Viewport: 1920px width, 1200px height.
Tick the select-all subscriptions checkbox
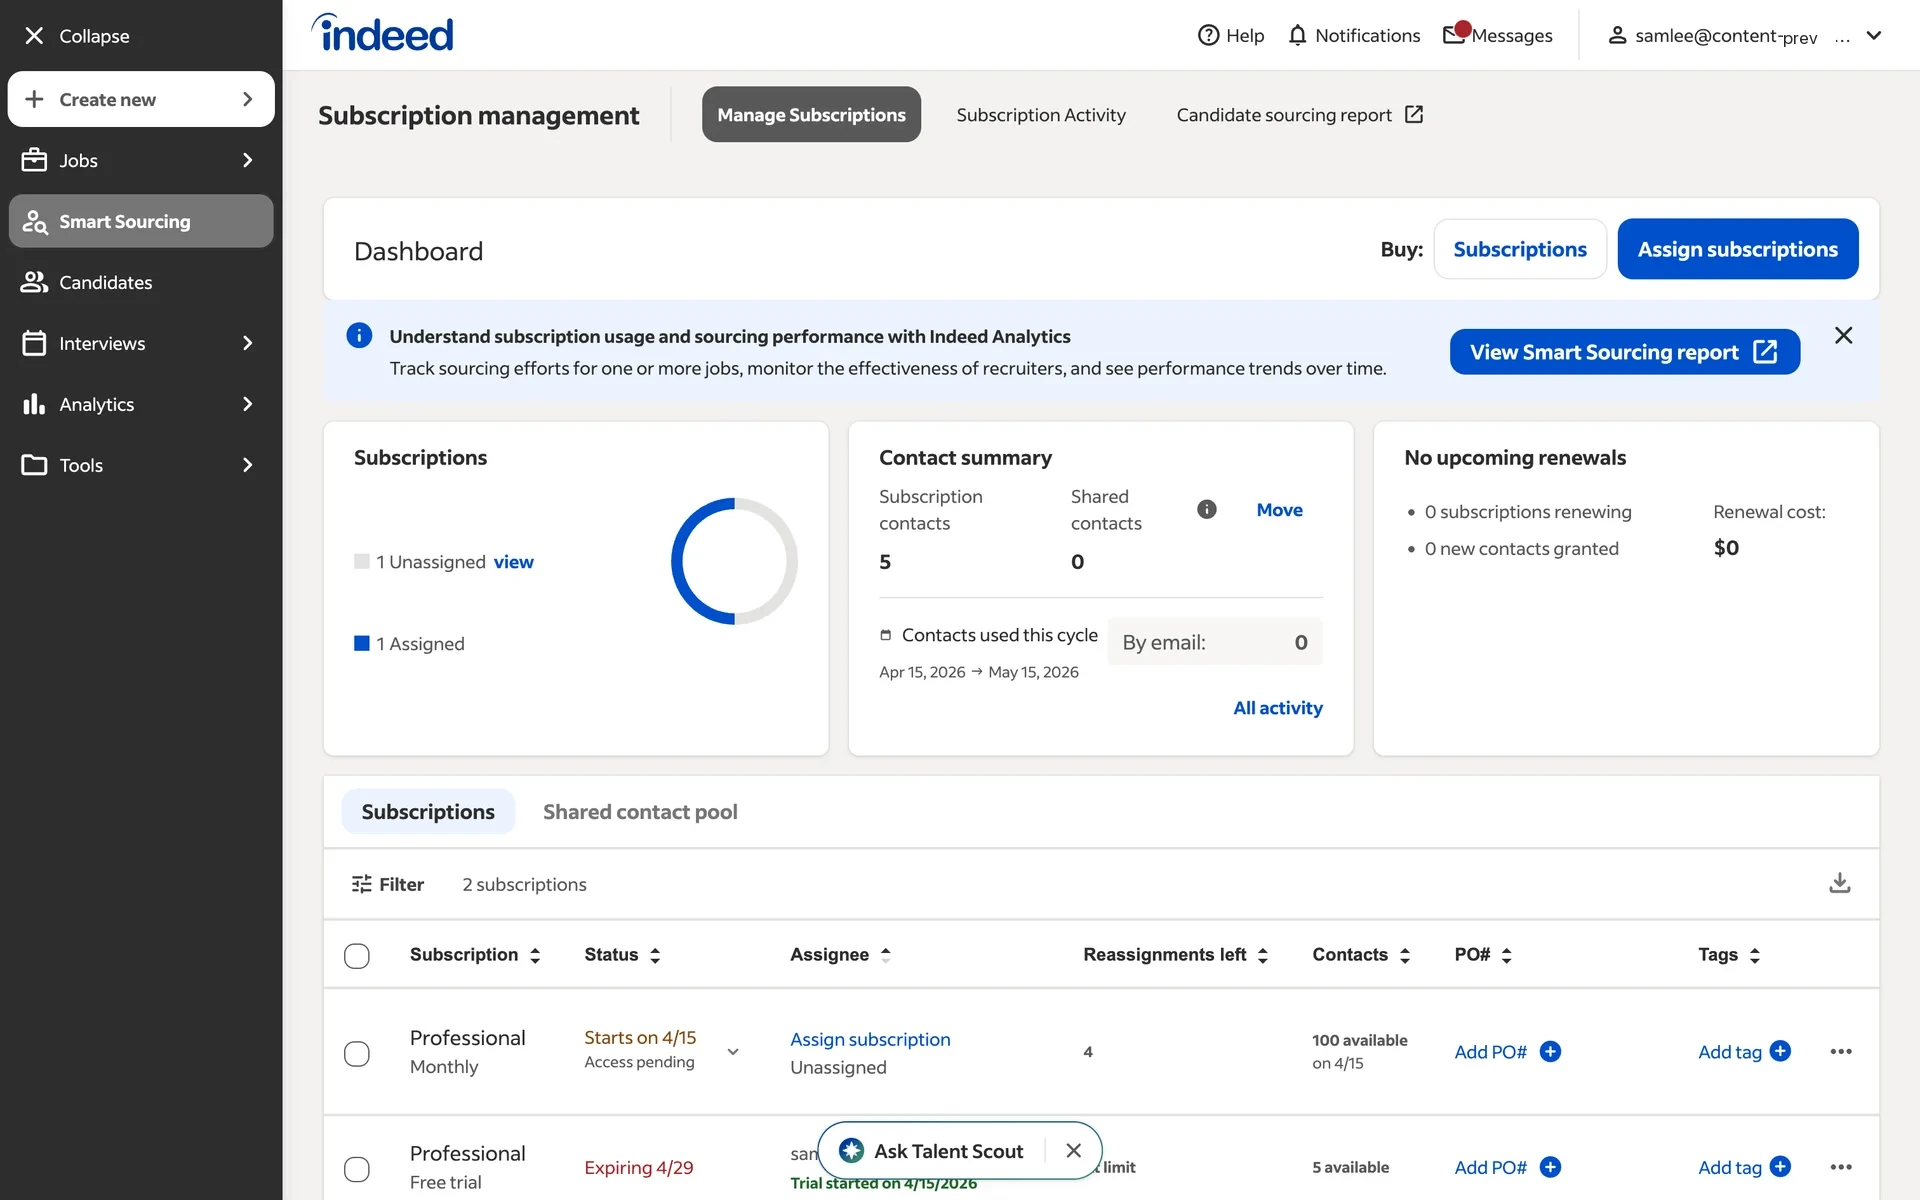click(x=357, y=956)
